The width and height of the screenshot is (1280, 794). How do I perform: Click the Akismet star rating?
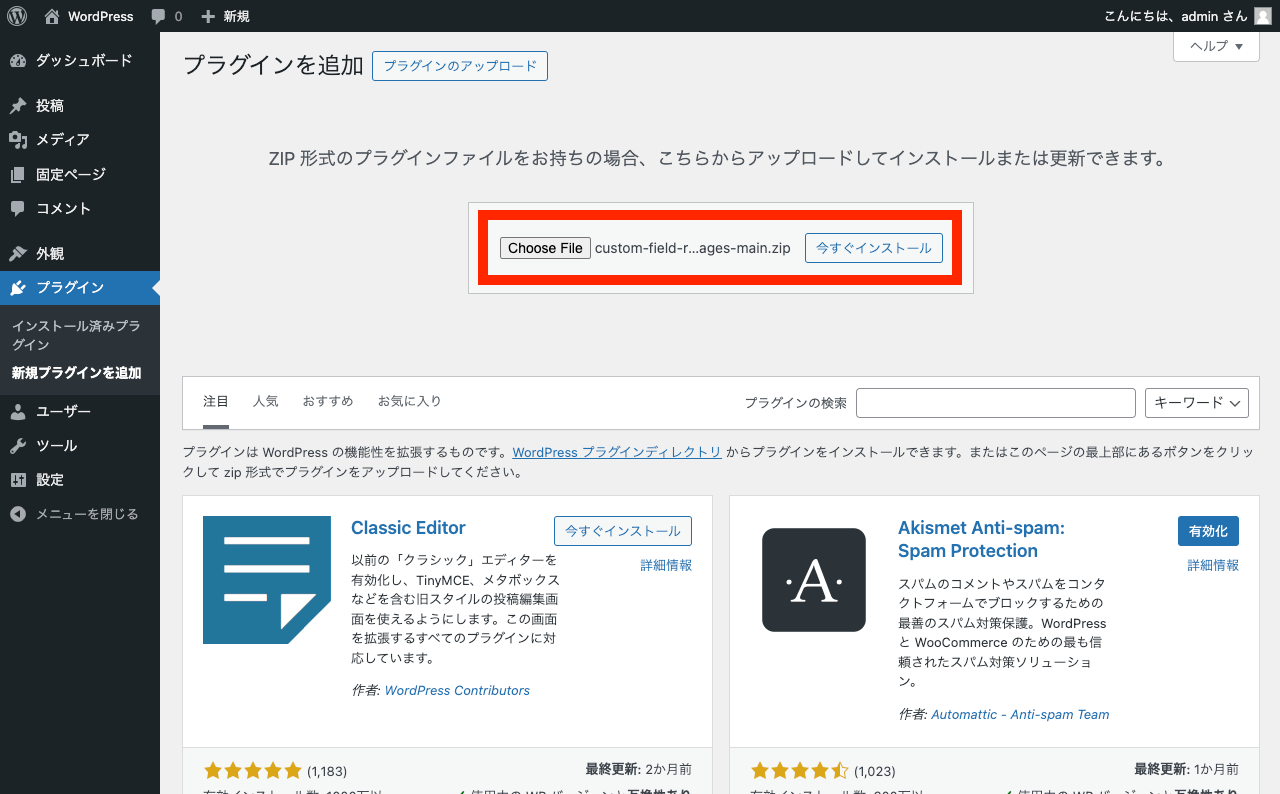click(800, 771)
